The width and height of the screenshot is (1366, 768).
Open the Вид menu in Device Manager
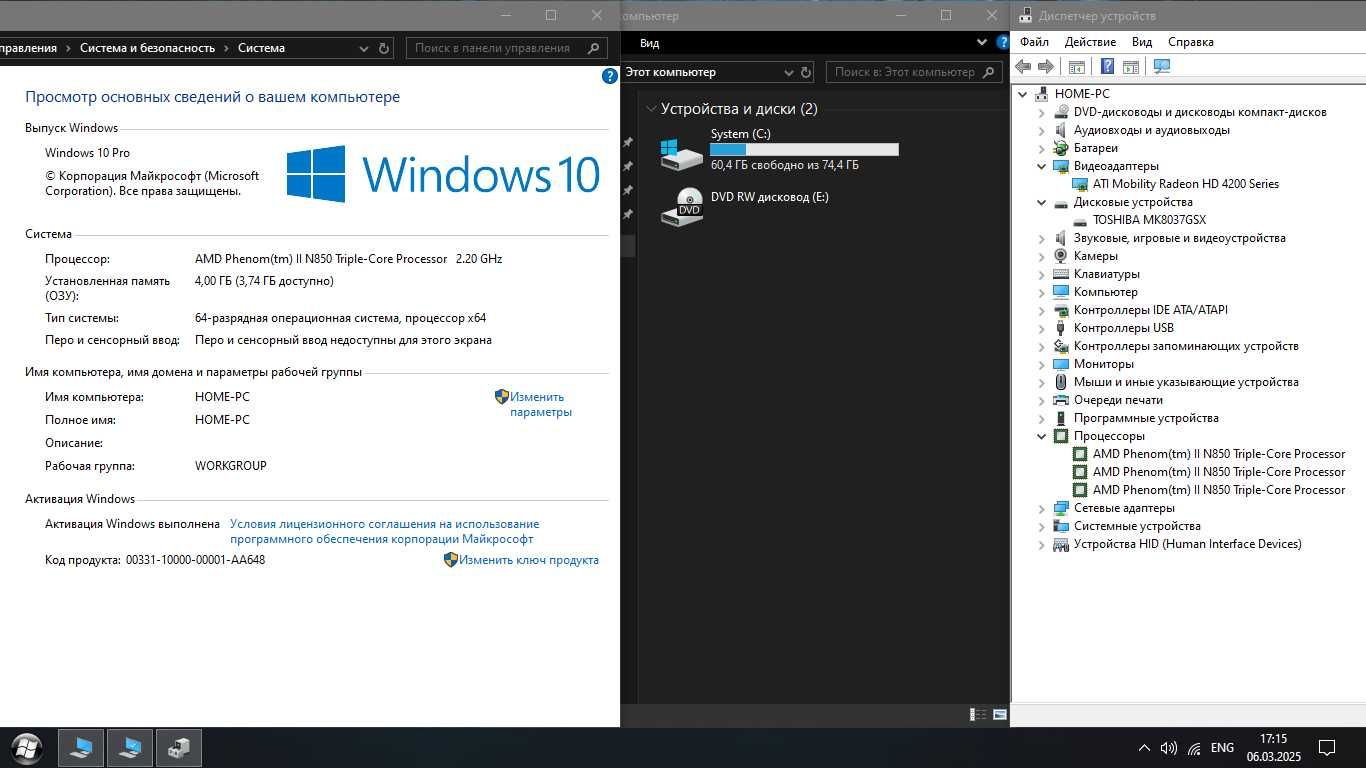[x=1142, y=42]
